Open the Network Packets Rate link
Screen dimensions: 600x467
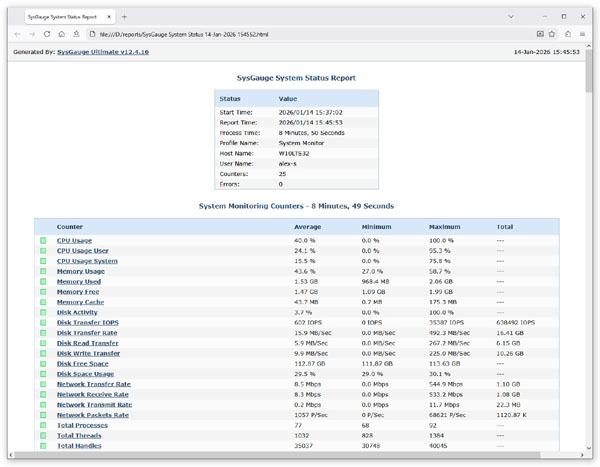[93, 415]
